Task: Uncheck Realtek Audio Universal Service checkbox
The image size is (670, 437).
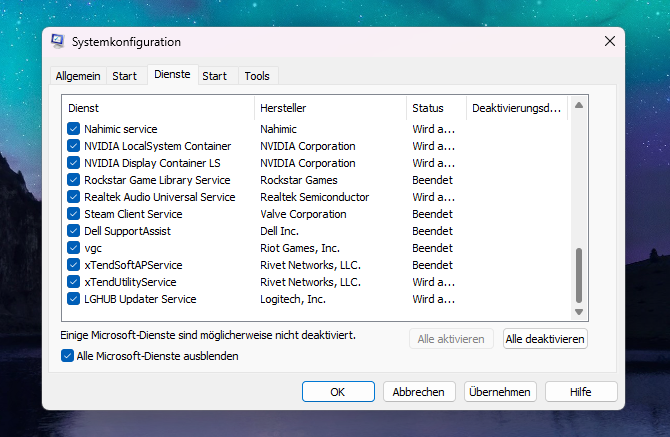Action: click(x=73, y=197)
